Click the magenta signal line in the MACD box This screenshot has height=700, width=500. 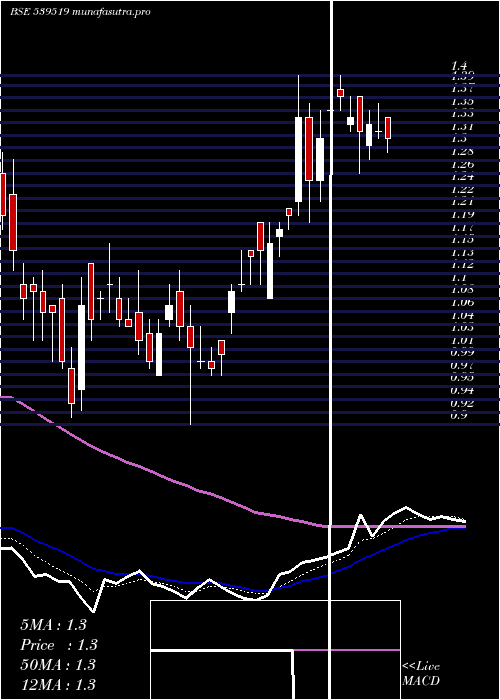(x=347, y=650)
